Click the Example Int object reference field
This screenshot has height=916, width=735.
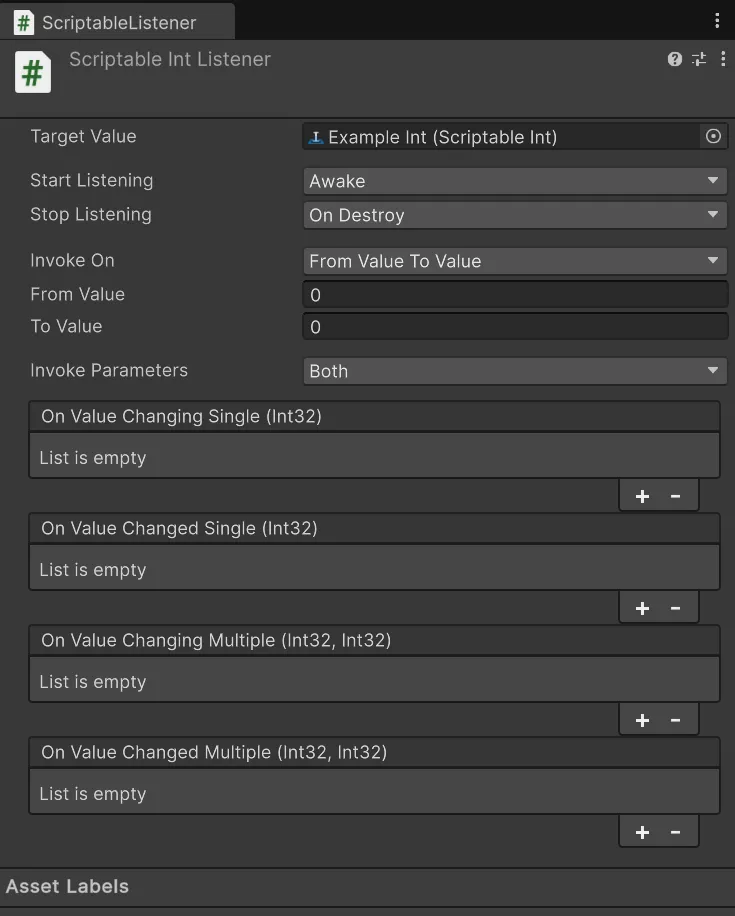500,137
